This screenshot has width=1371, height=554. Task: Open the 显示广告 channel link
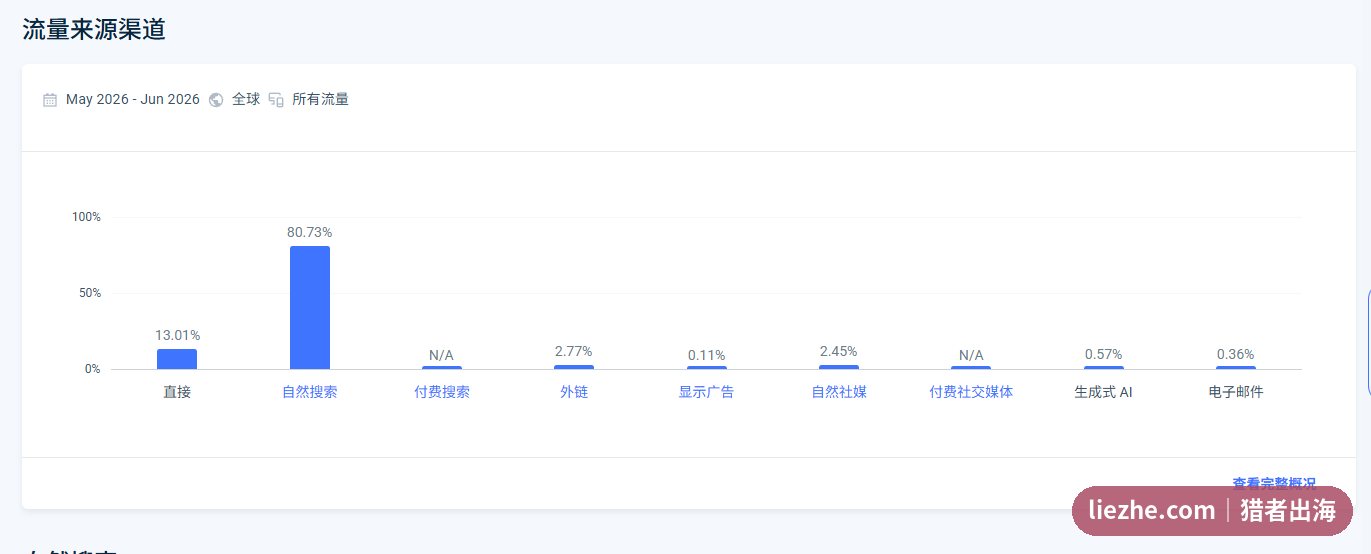tap(706, 392)
